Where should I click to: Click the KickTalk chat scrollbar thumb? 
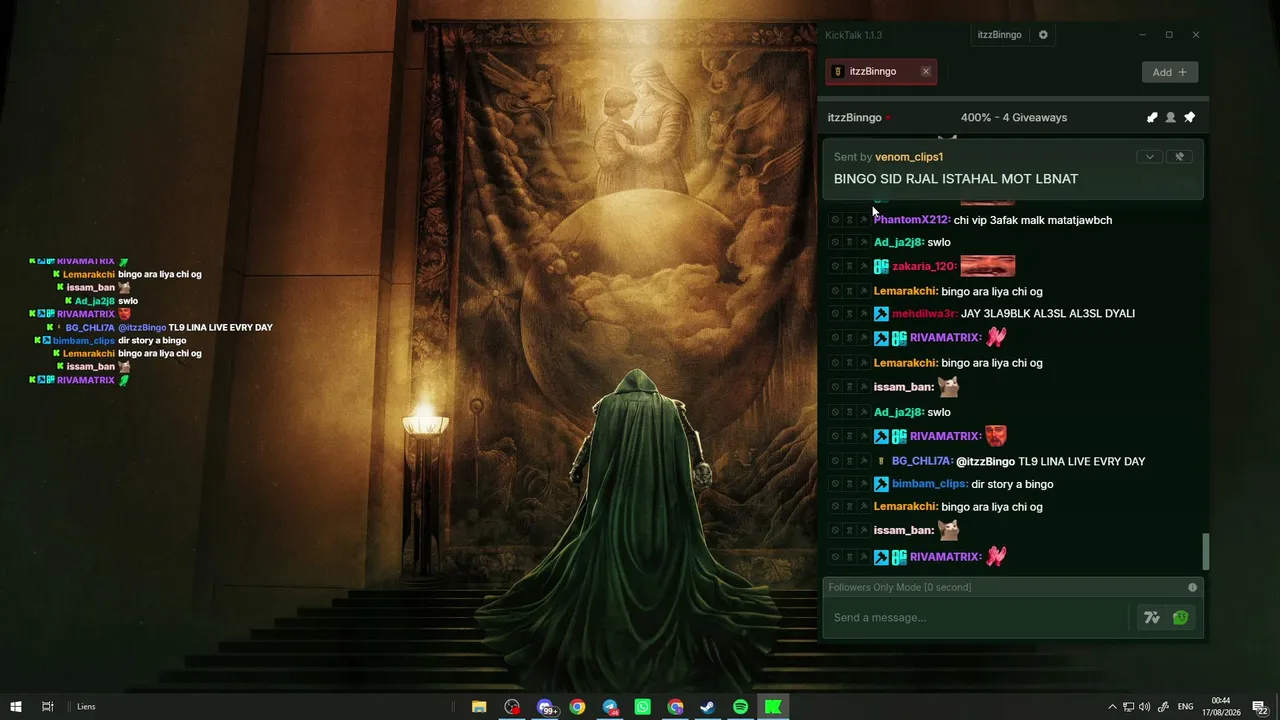1205,551
